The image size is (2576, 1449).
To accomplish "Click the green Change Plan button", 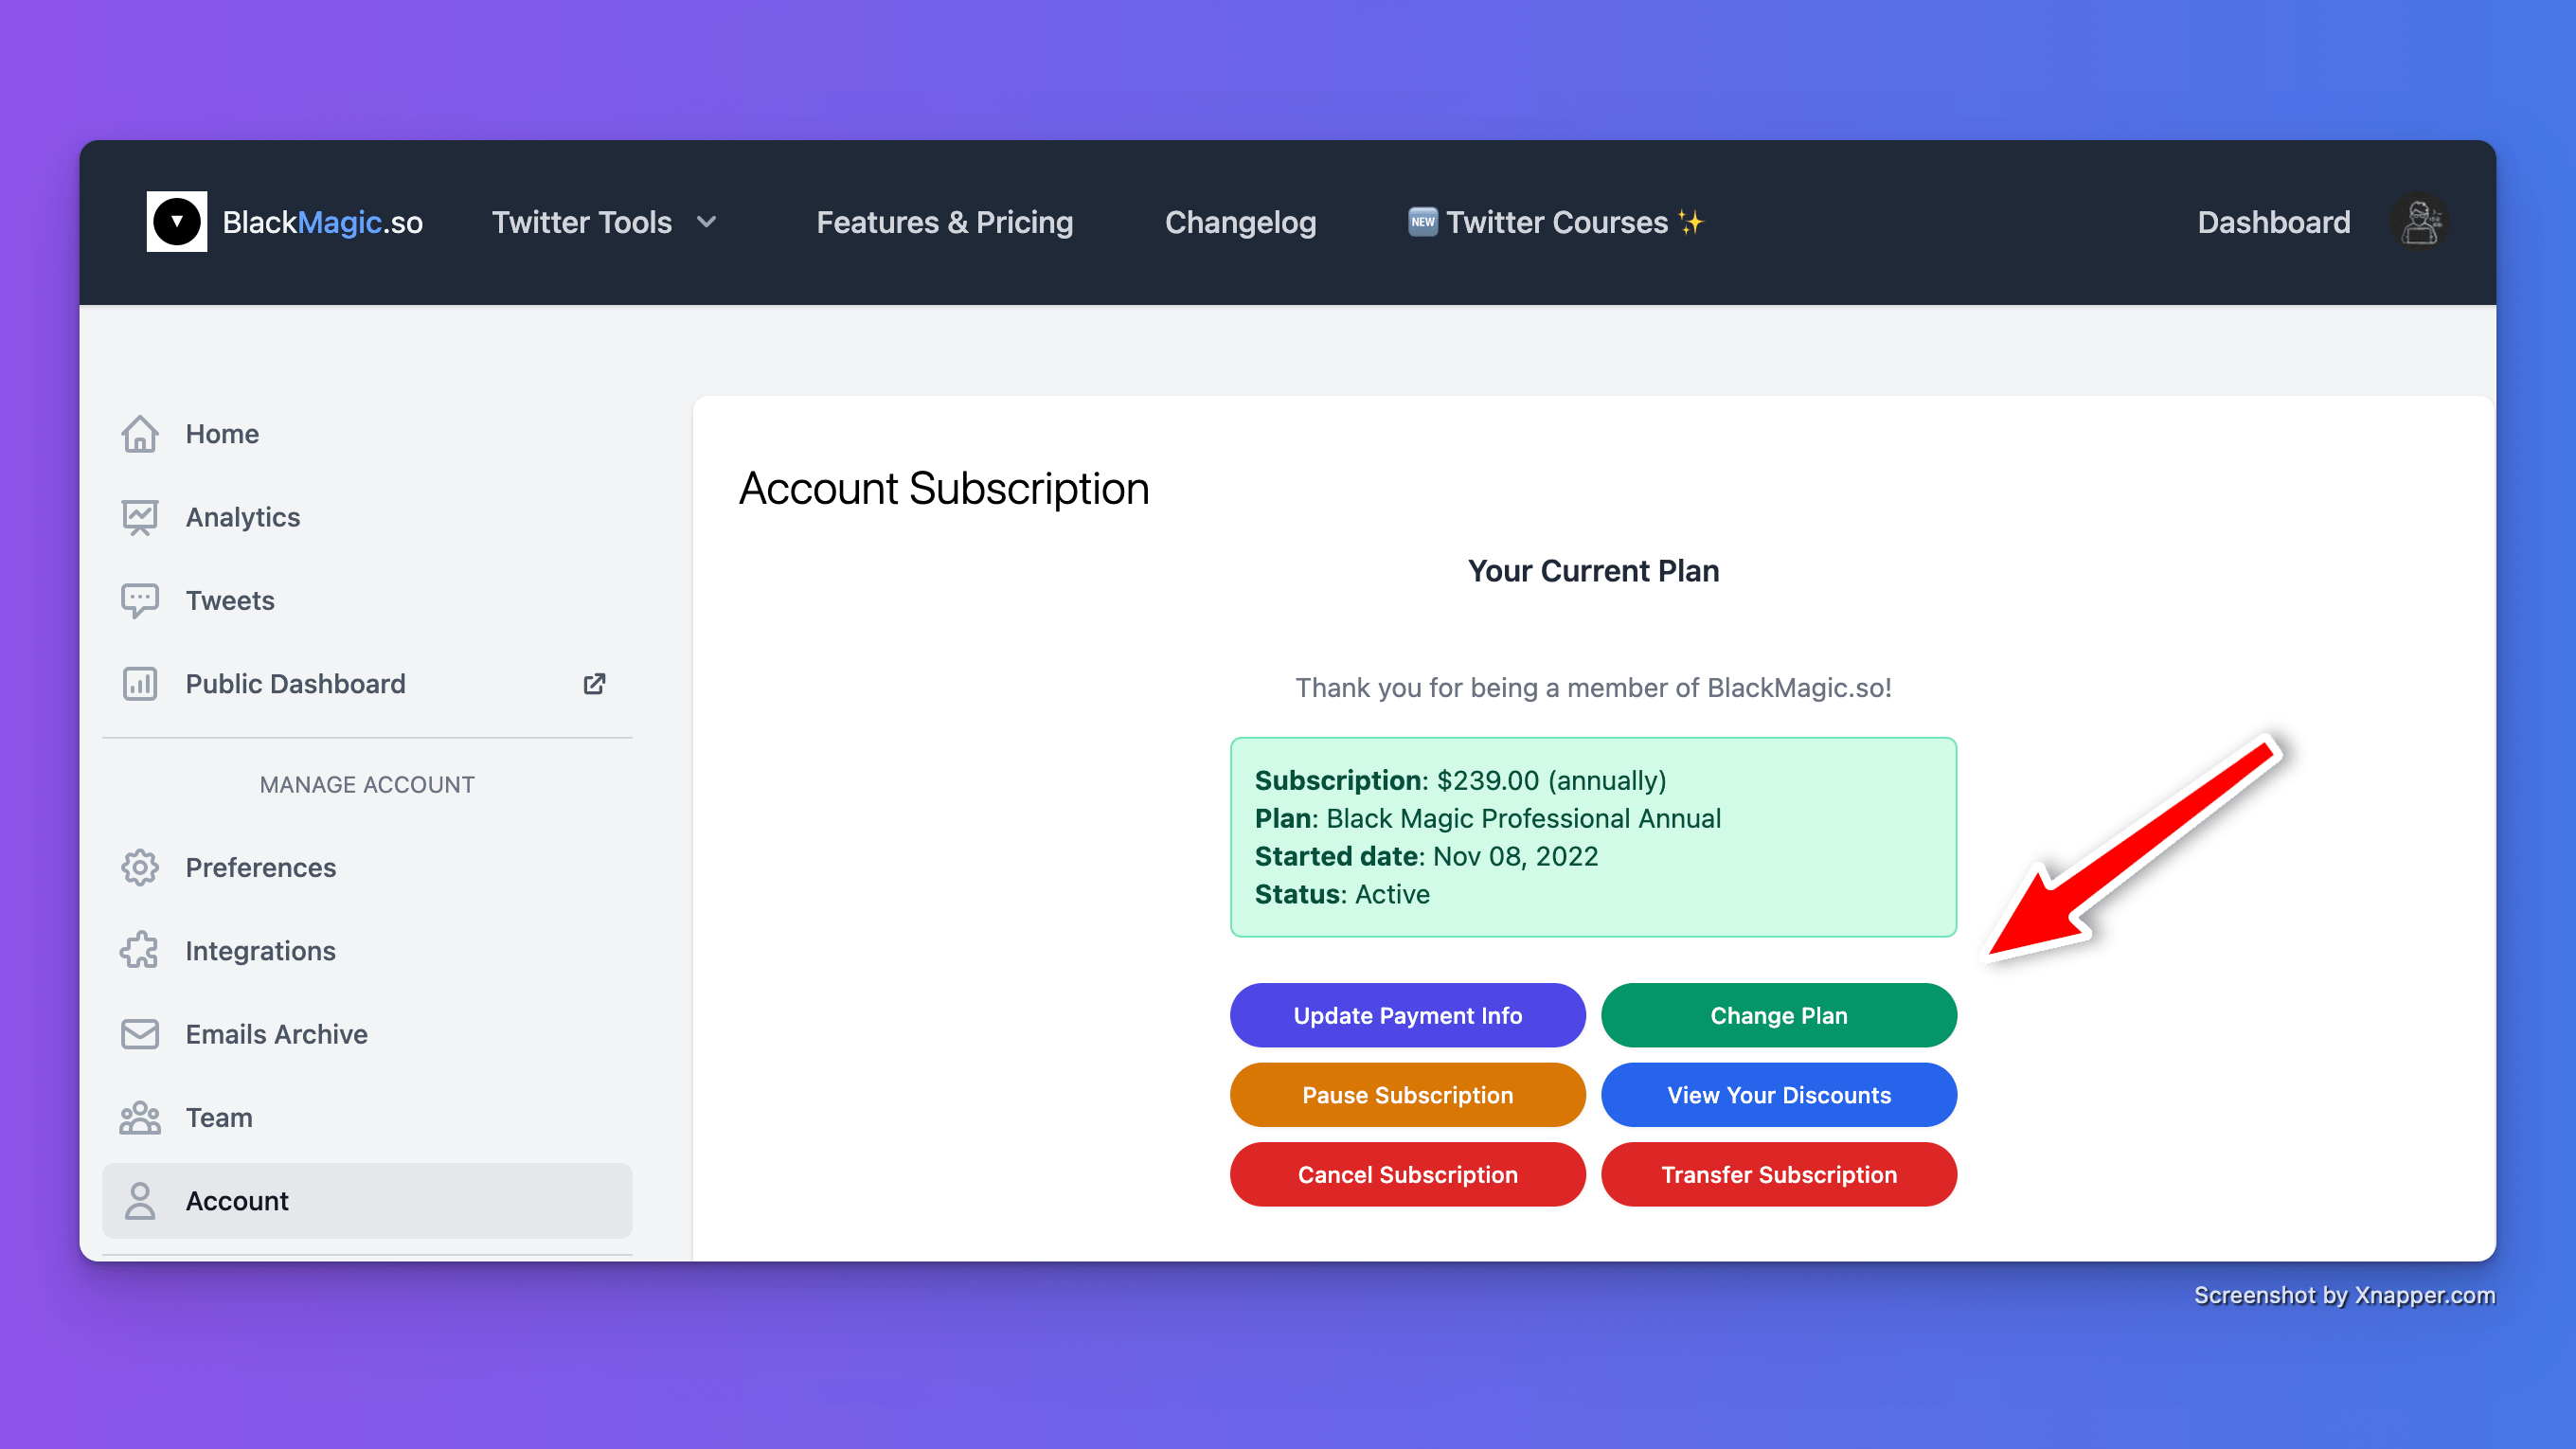I will [x=1779, y=1015].
